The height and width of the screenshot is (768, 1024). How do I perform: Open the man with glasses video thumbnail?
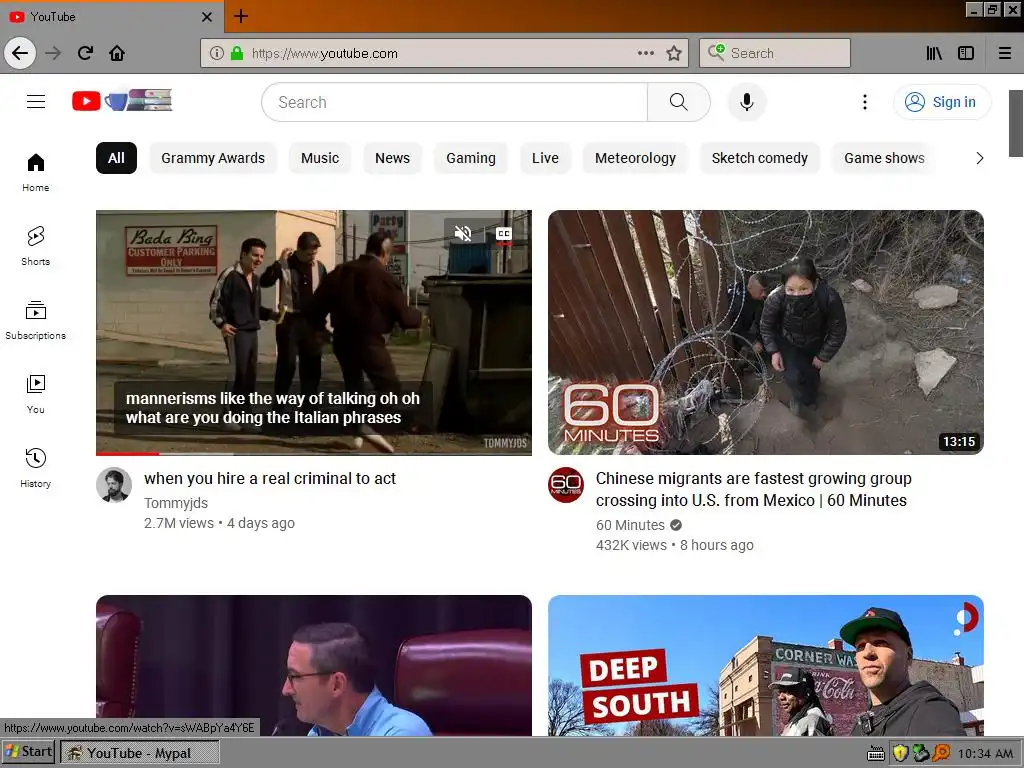(x=313, y=665)
